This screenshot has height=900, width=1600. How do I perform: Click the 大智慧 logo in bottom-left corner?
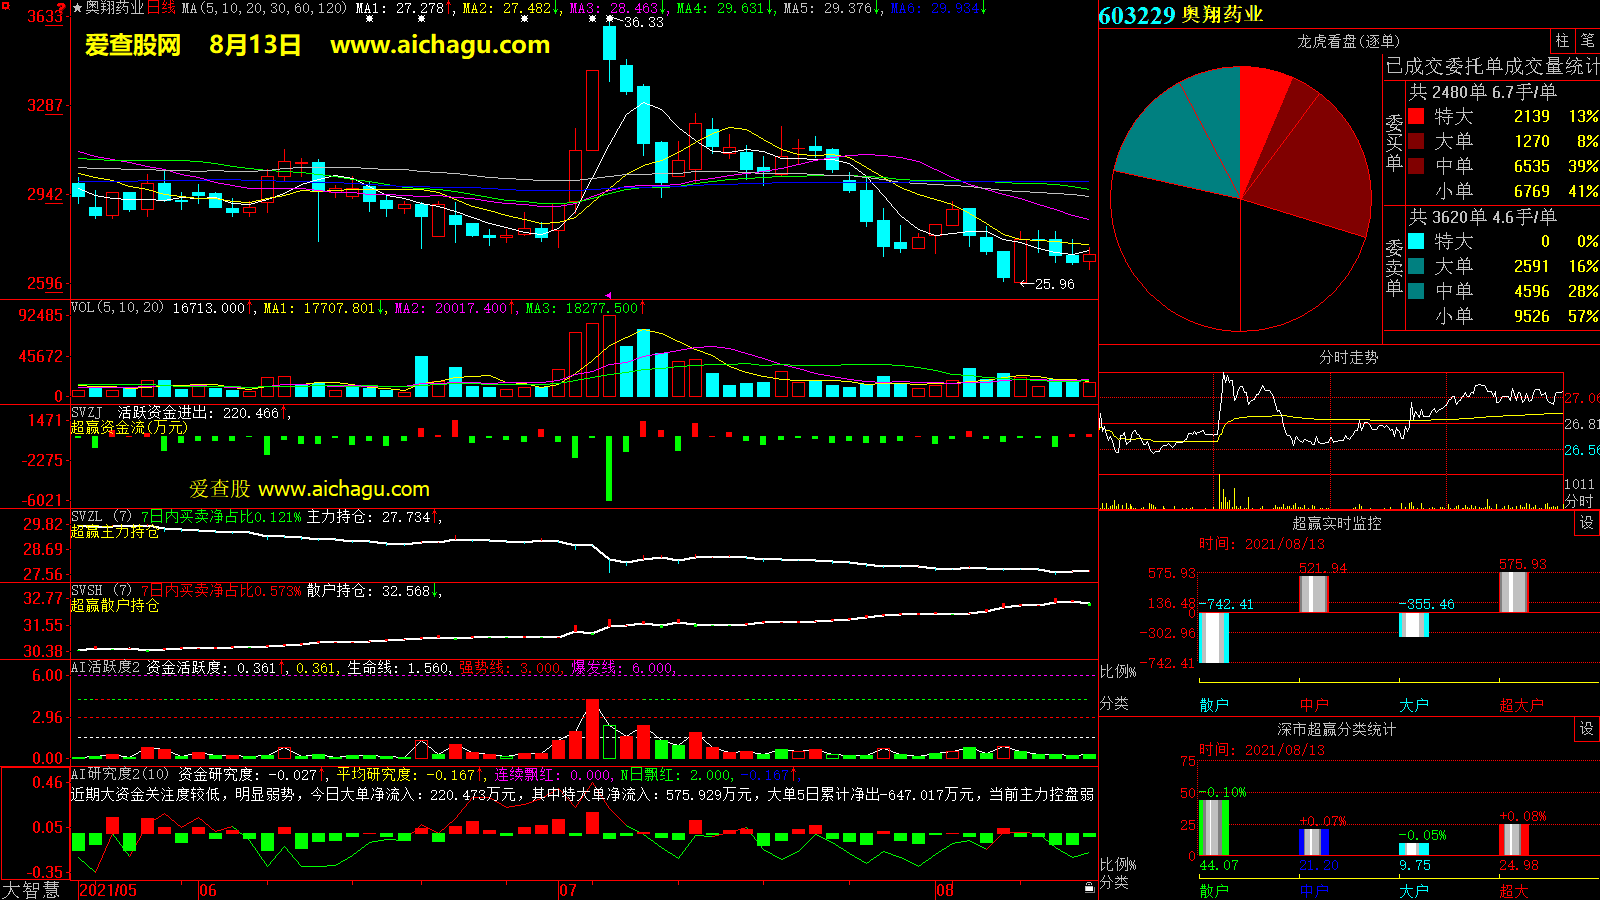pos(31,889)
